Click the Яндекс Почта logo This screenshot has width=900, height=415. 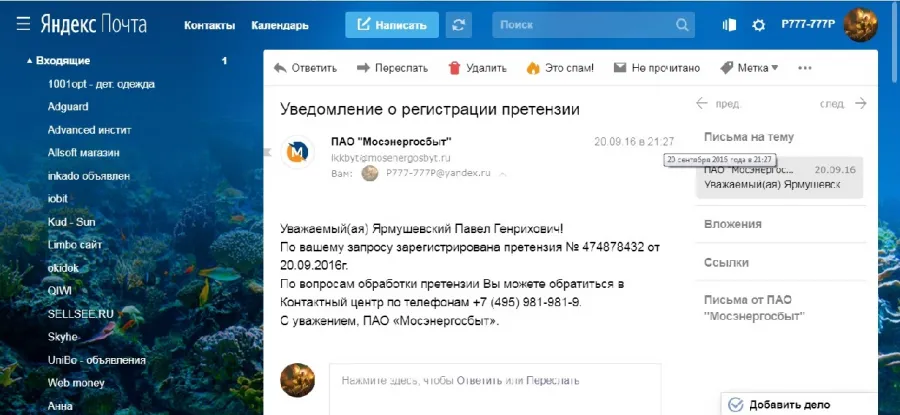(93, 25)
